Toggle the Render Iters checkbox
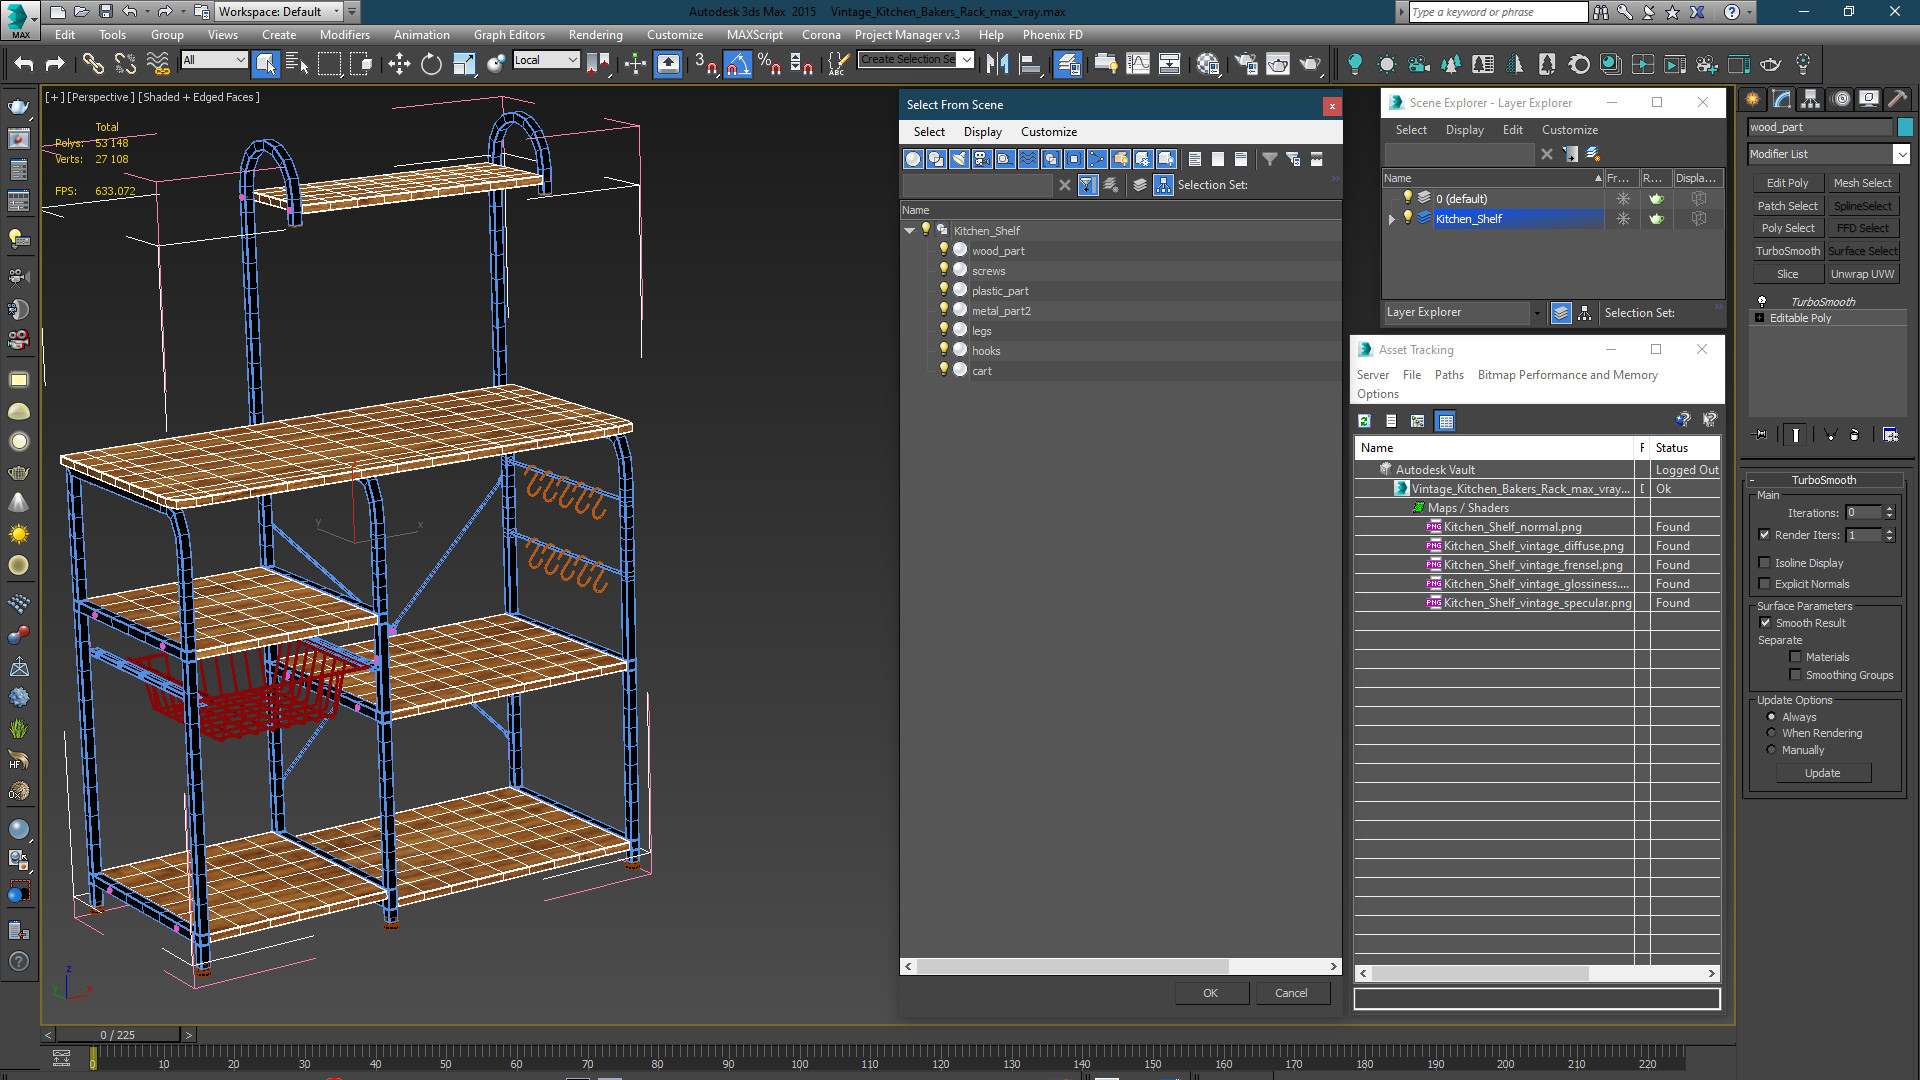This screenshot has width=1920, height=1080. 1764,535
